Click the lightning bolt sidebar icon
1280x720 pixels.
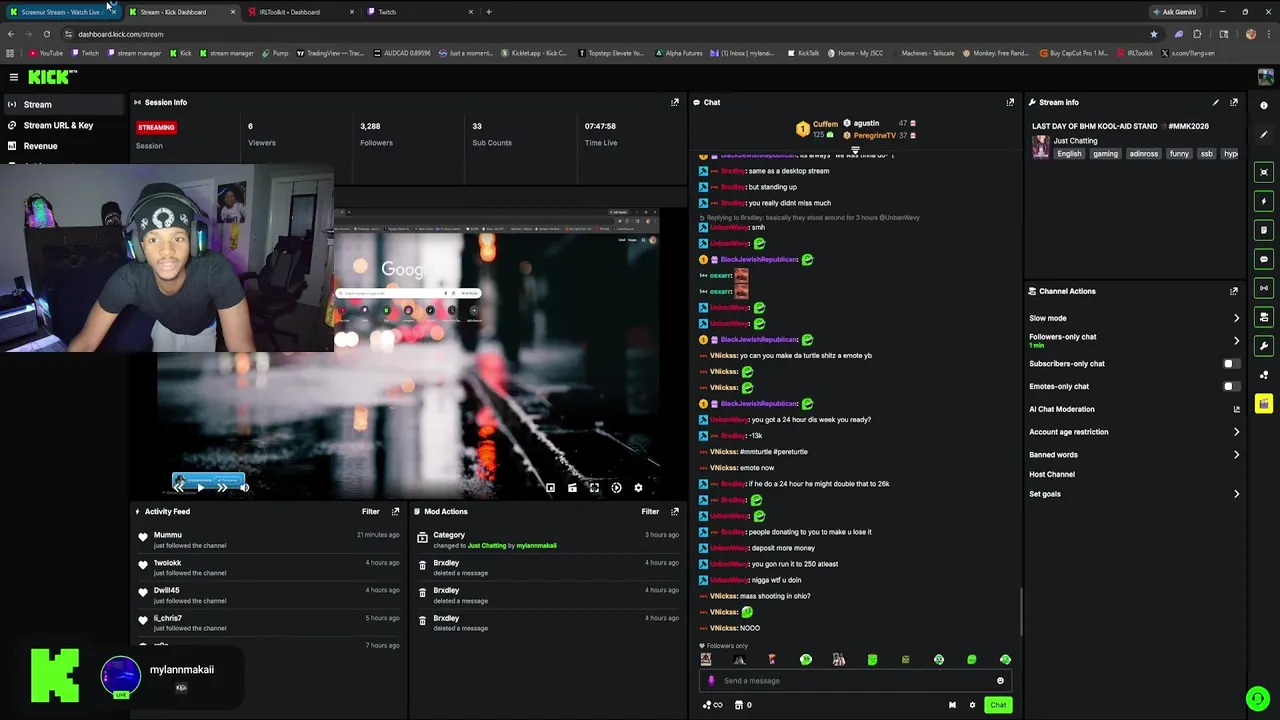[x=1264, y=201]
